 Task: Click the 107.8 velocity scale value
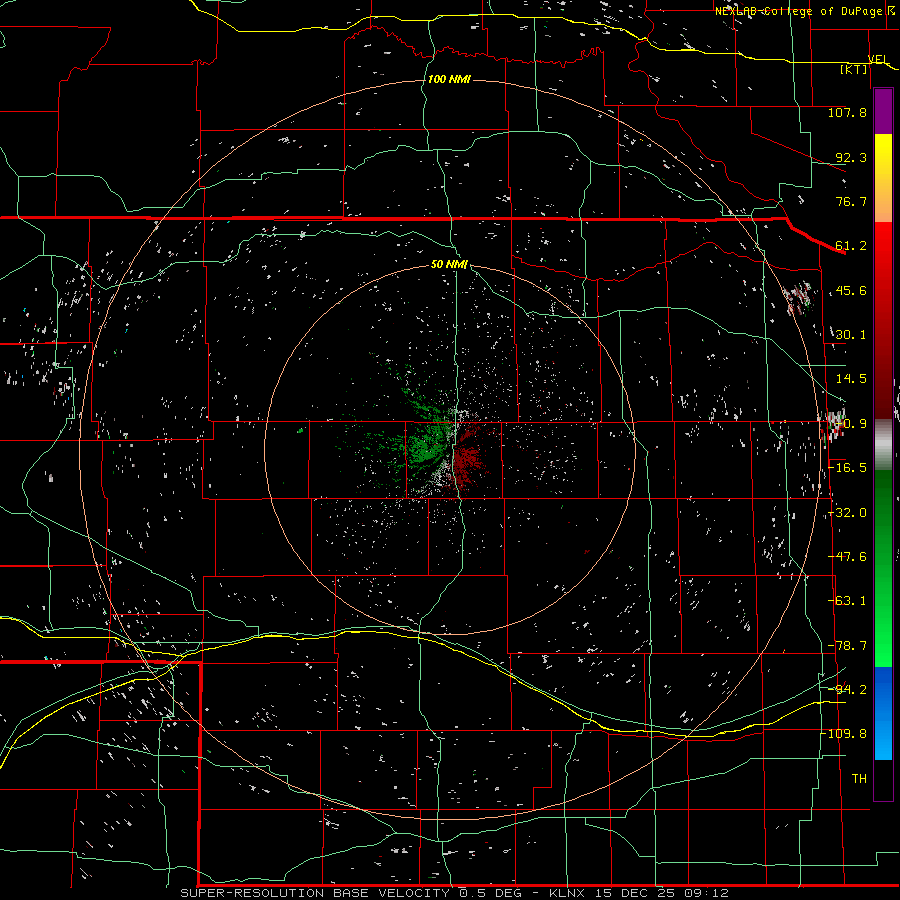click(847, 112)
